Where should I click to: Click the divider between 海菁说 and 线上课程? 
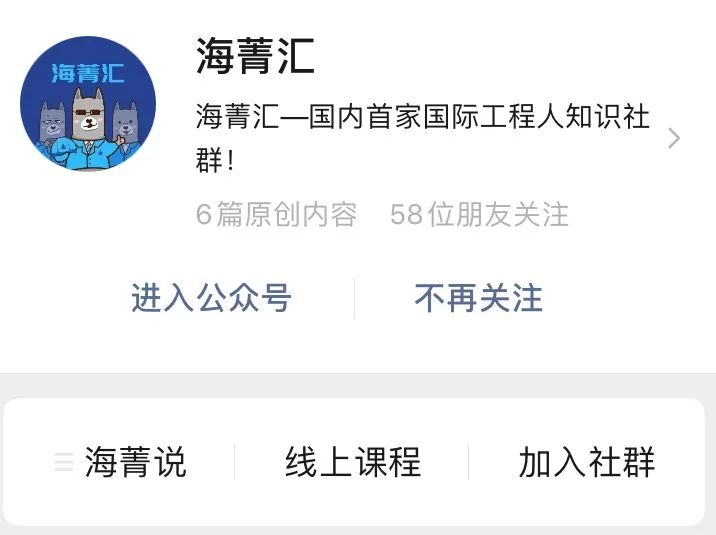tap(235, 462)
